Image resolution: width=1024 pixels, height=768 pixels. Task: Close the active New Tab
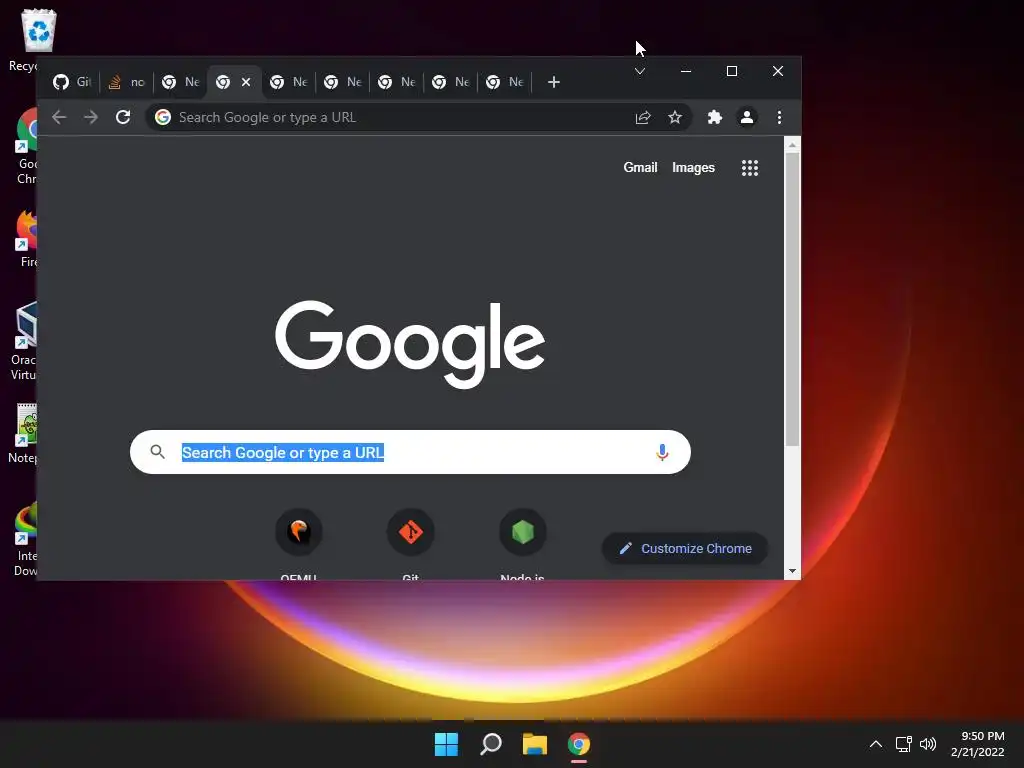(246, 82)
